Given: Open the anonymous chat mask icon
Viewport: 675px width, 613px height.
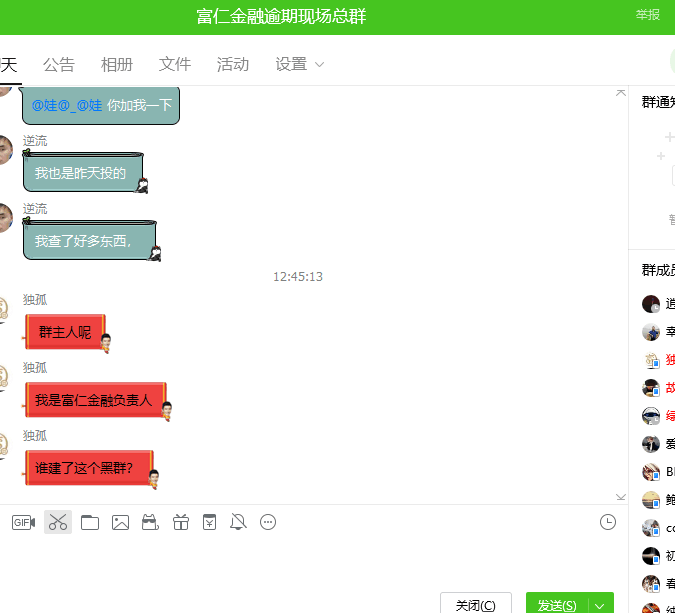Looking at the screenshot, I should click(x=150, y=522).
